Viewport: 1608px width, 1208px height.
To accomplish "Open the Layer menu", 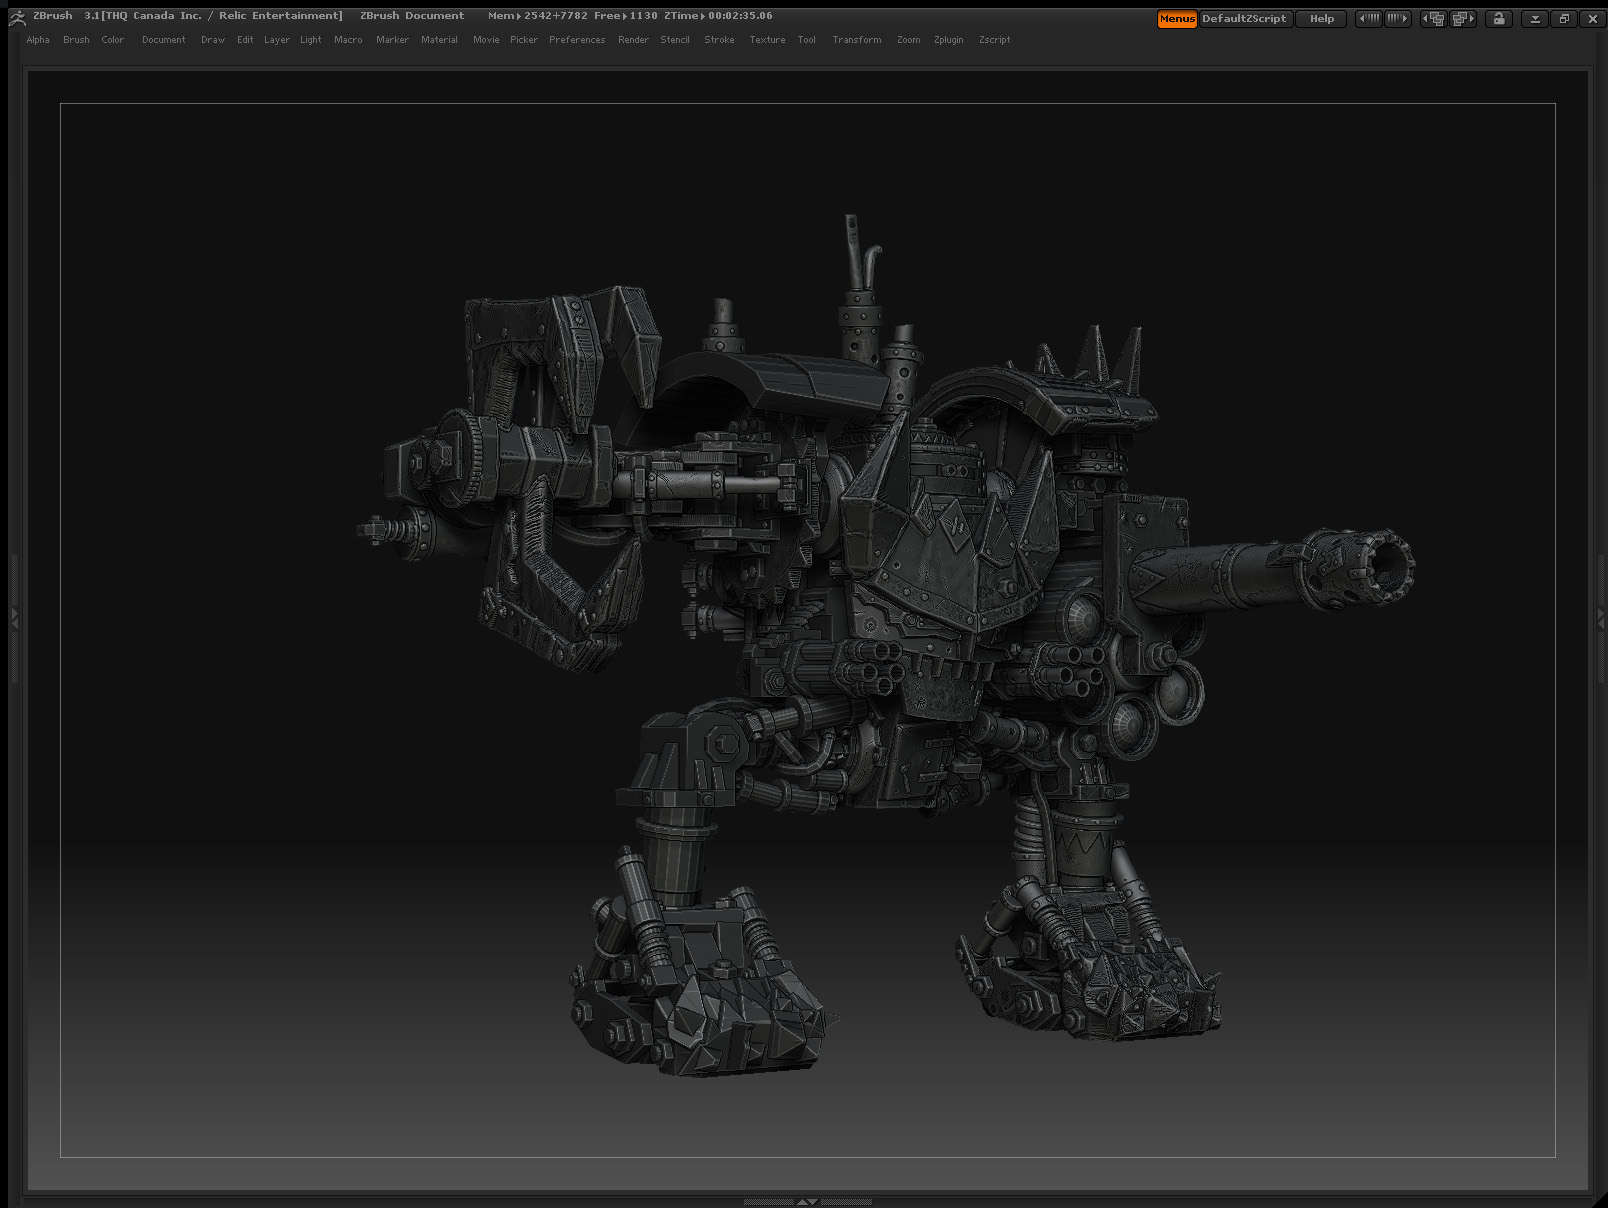I will pos(277,40).
